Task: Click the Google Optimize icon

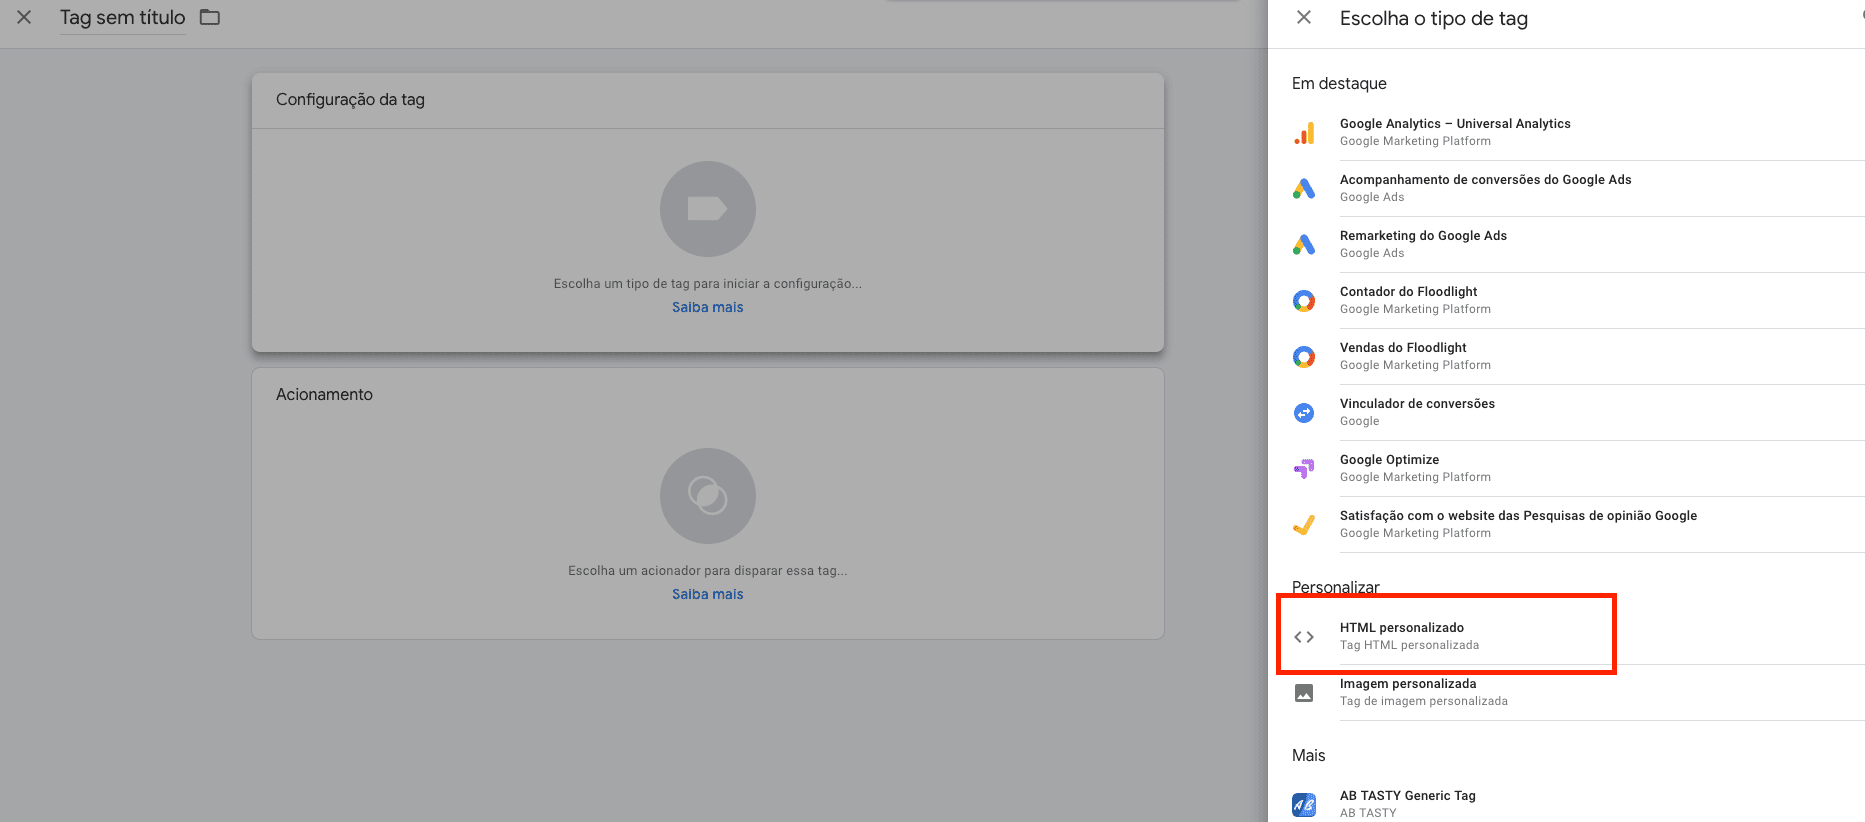Action: (x=1304, y=468)
